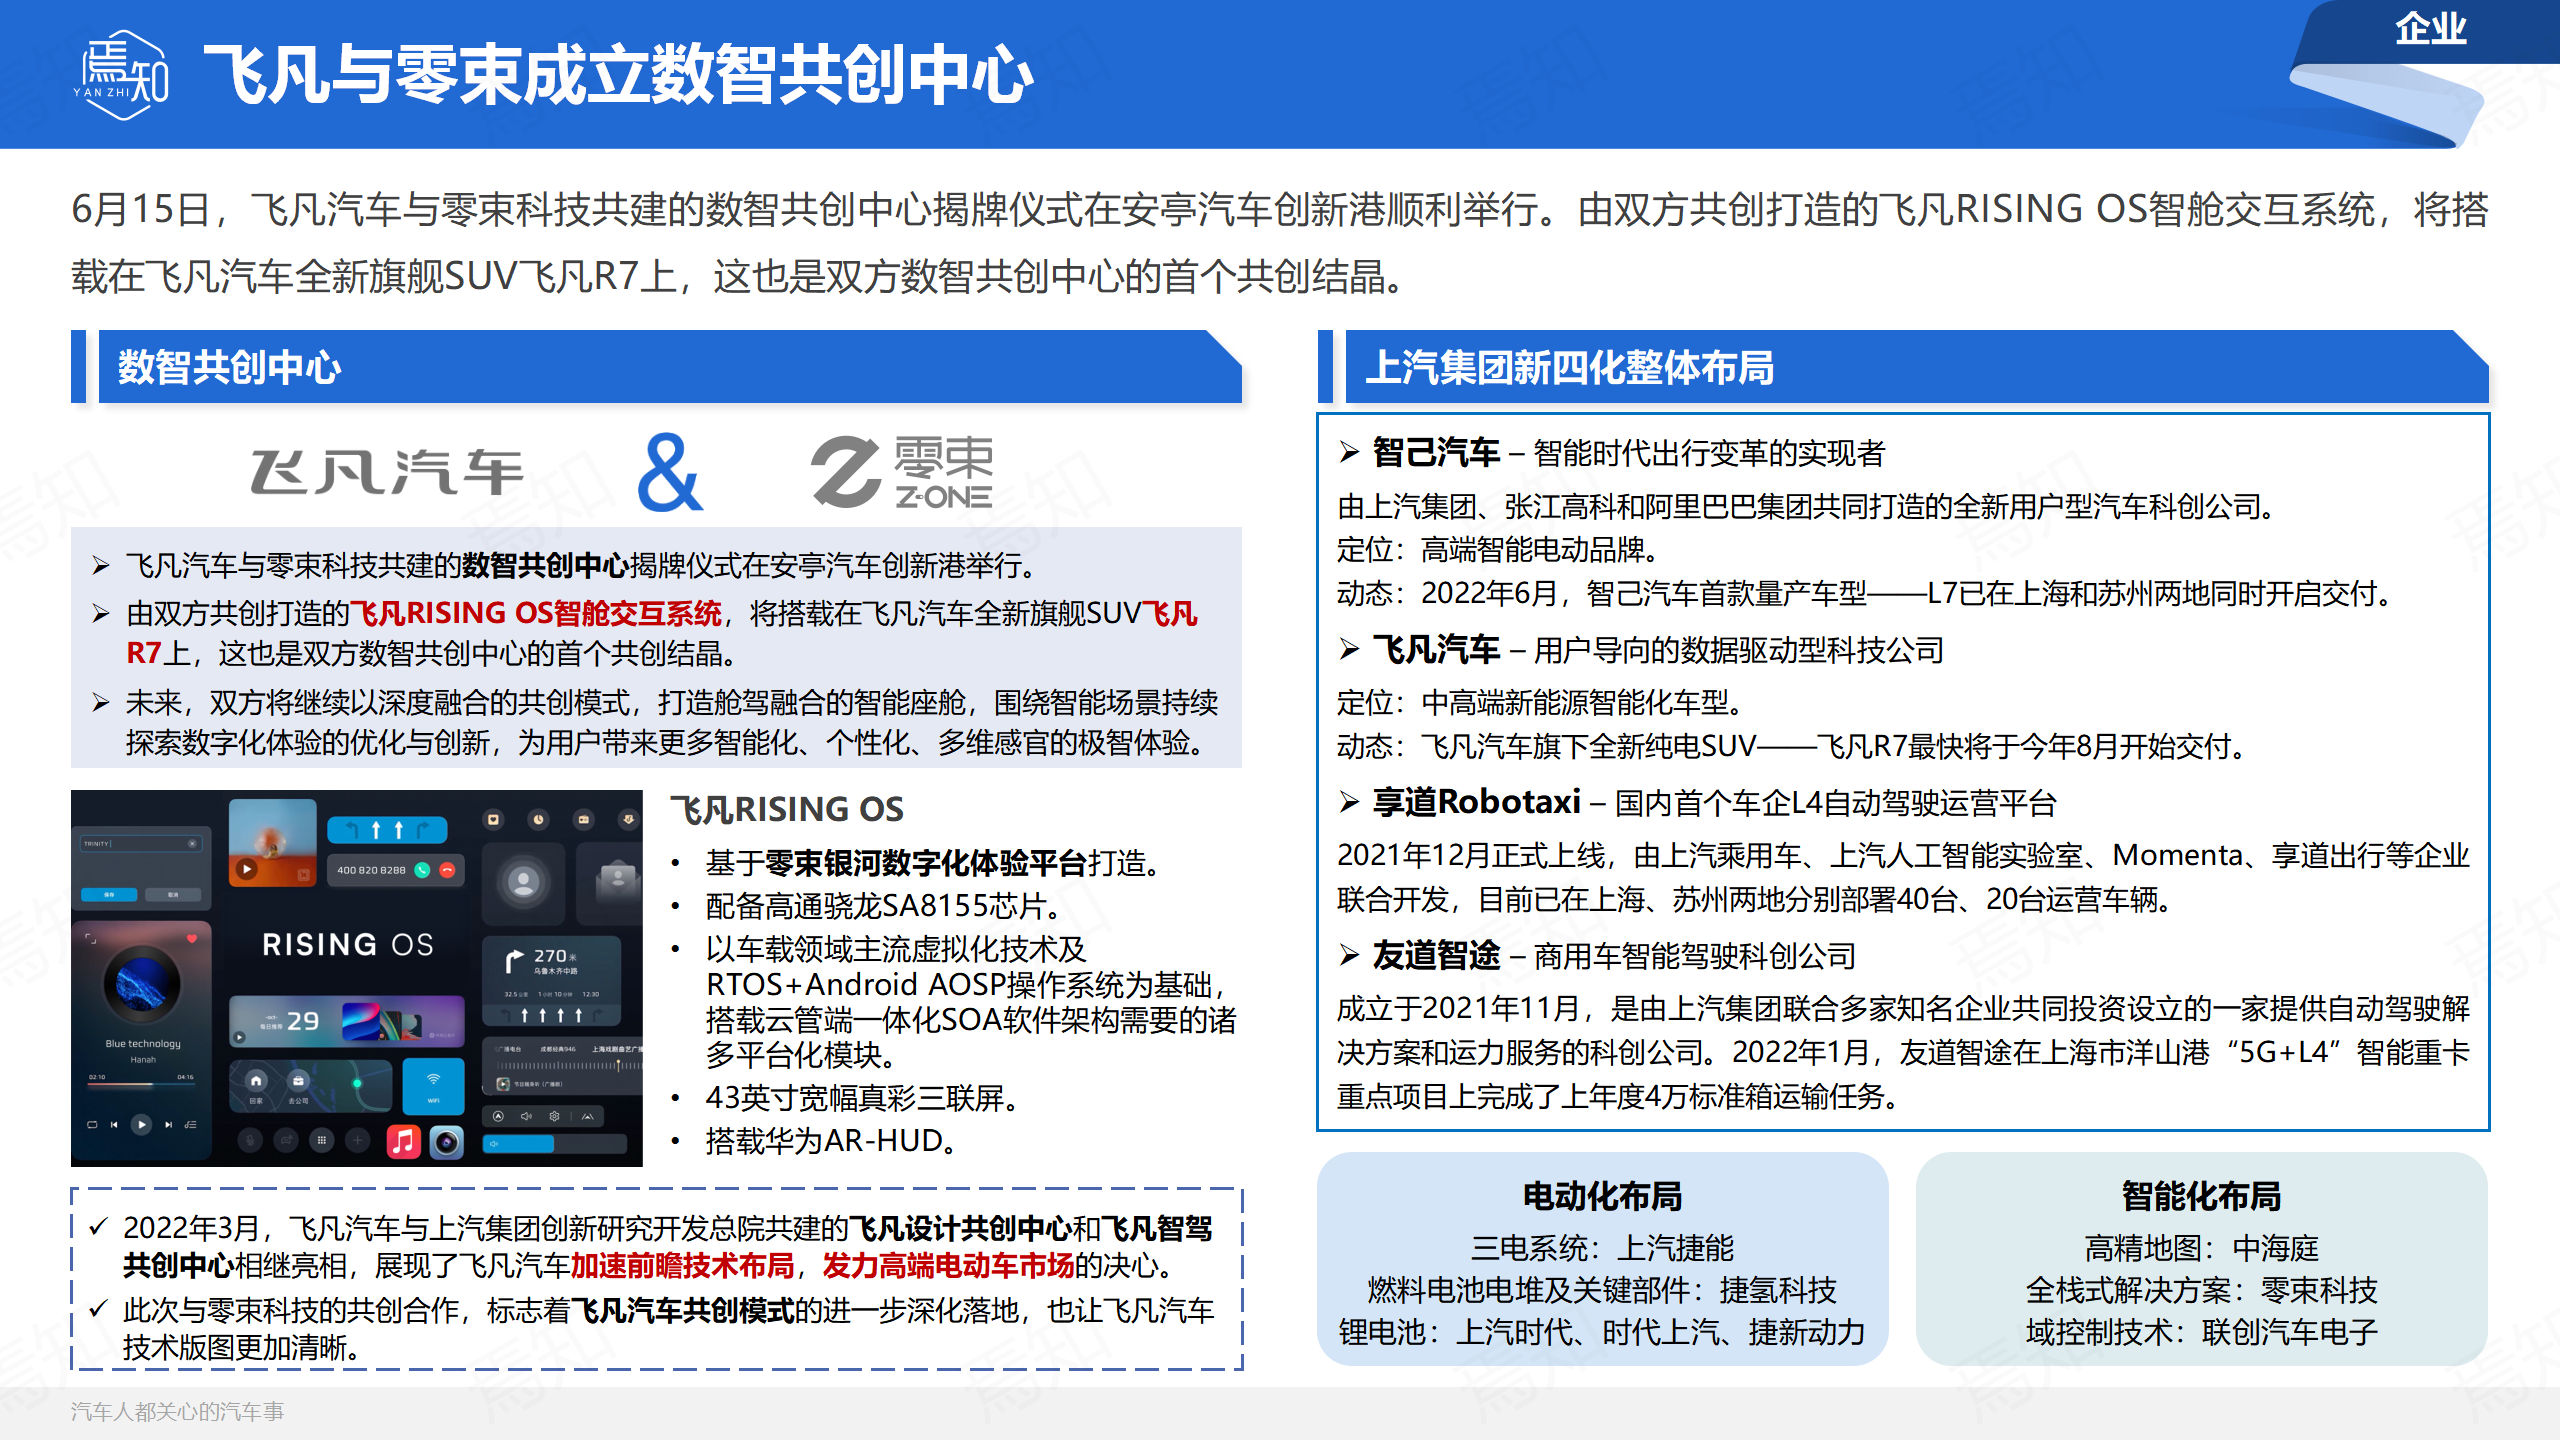Click the line 高精地图：中海庭
This screenshot has width=2560, height=1440.
coord(2201,1248)
